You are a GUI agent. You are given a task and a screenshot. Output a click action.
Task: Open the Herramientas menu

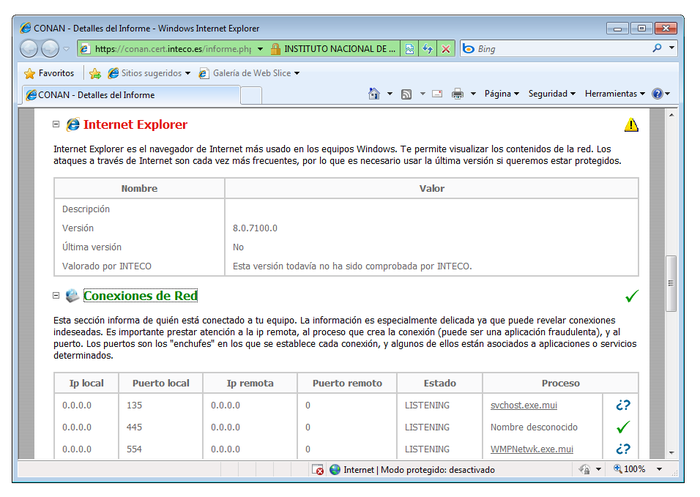coord(615,94)
